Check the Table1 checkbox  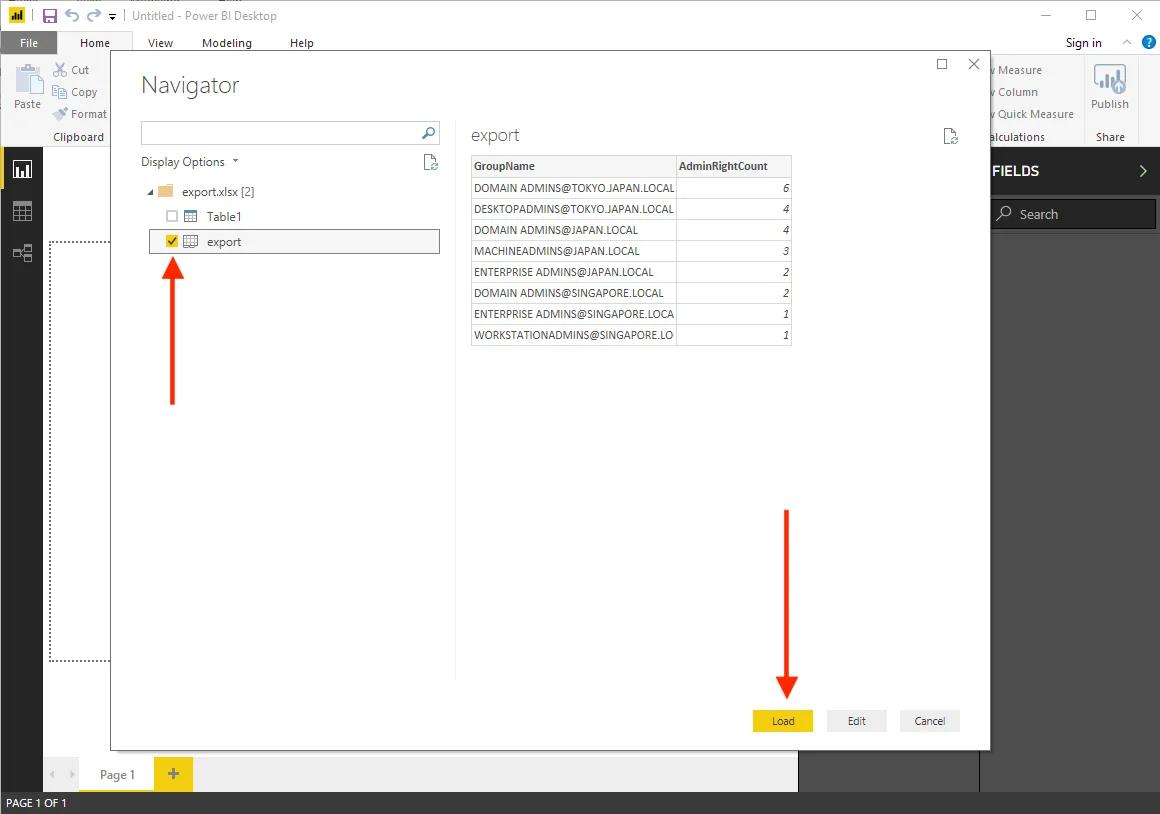pyautogui.click(x=172, y=216)
